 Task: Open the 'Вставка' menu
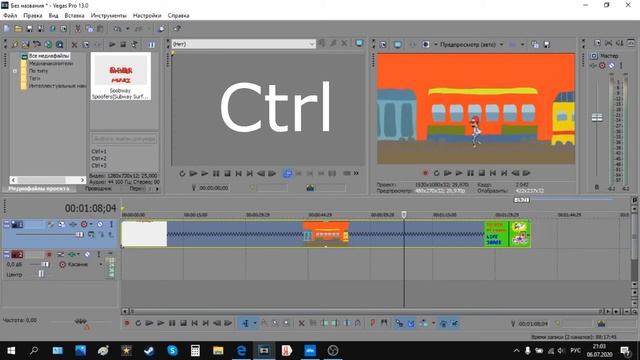click(74, 16)
